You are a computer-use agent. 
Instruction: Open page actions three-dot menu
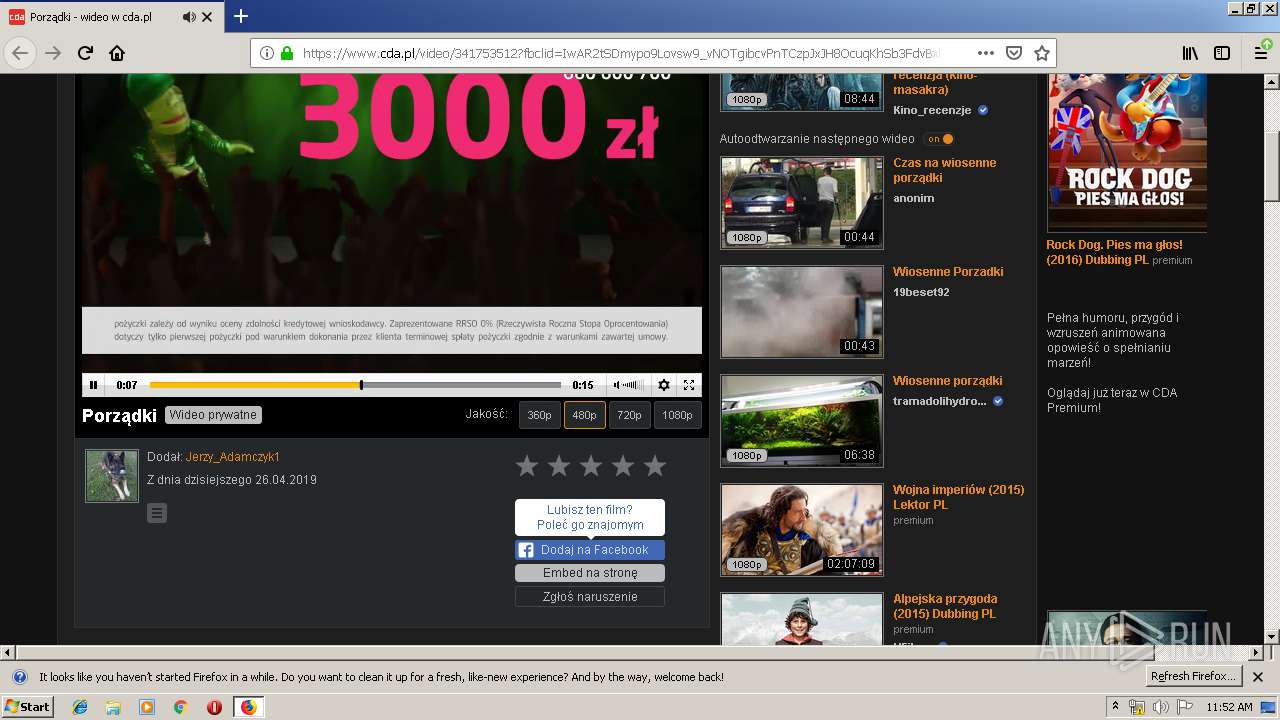pos(986,53)
